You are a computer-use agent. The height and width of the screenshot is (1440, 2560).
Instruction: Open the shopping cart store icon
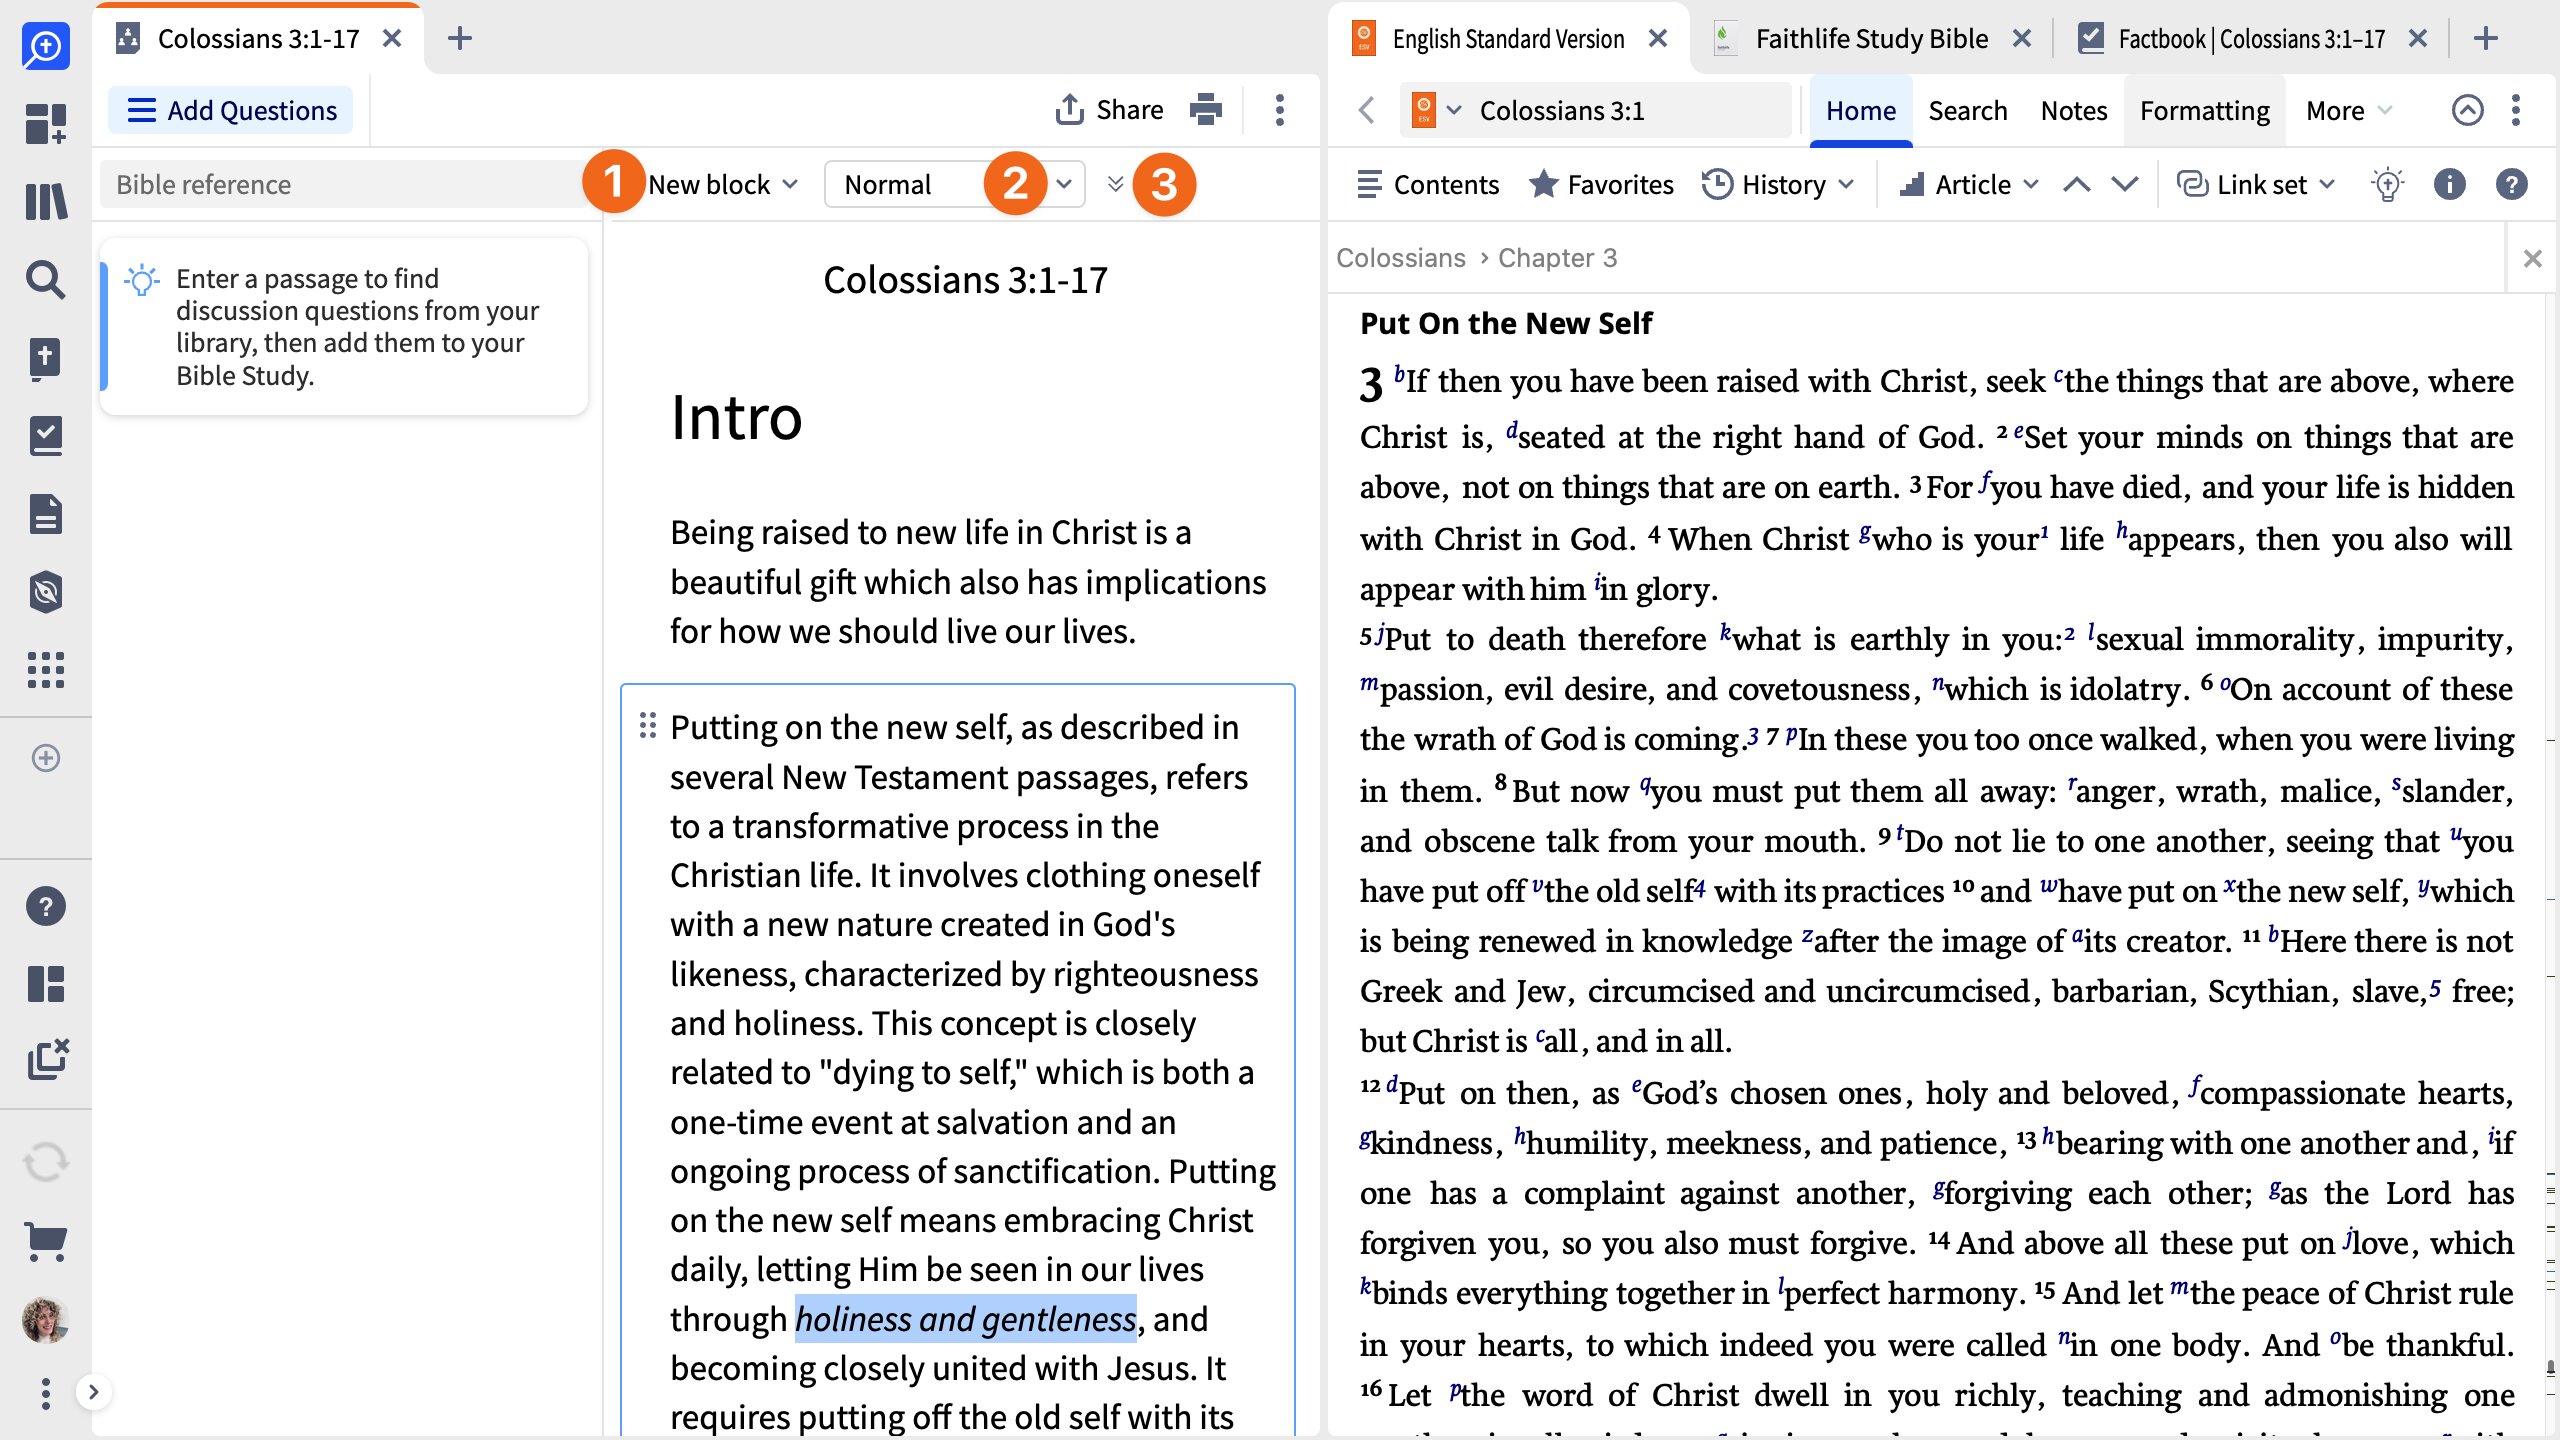pos(46,1242)
